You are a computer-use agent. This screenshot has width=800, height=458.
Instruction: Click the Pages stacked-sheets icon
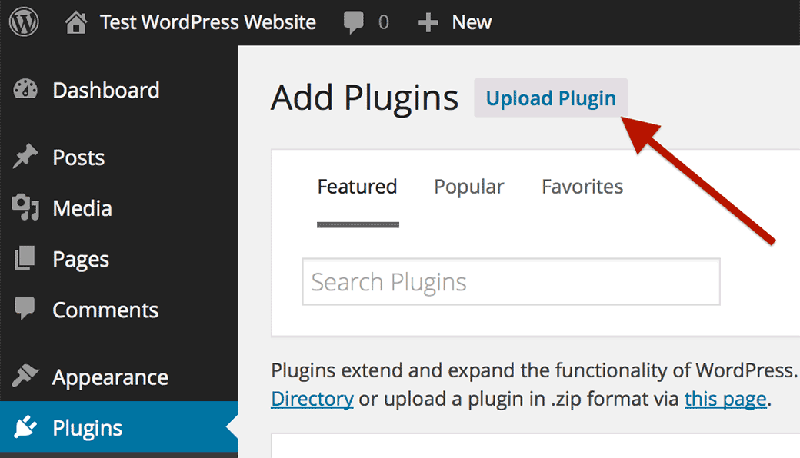click(x=25, y=258)
